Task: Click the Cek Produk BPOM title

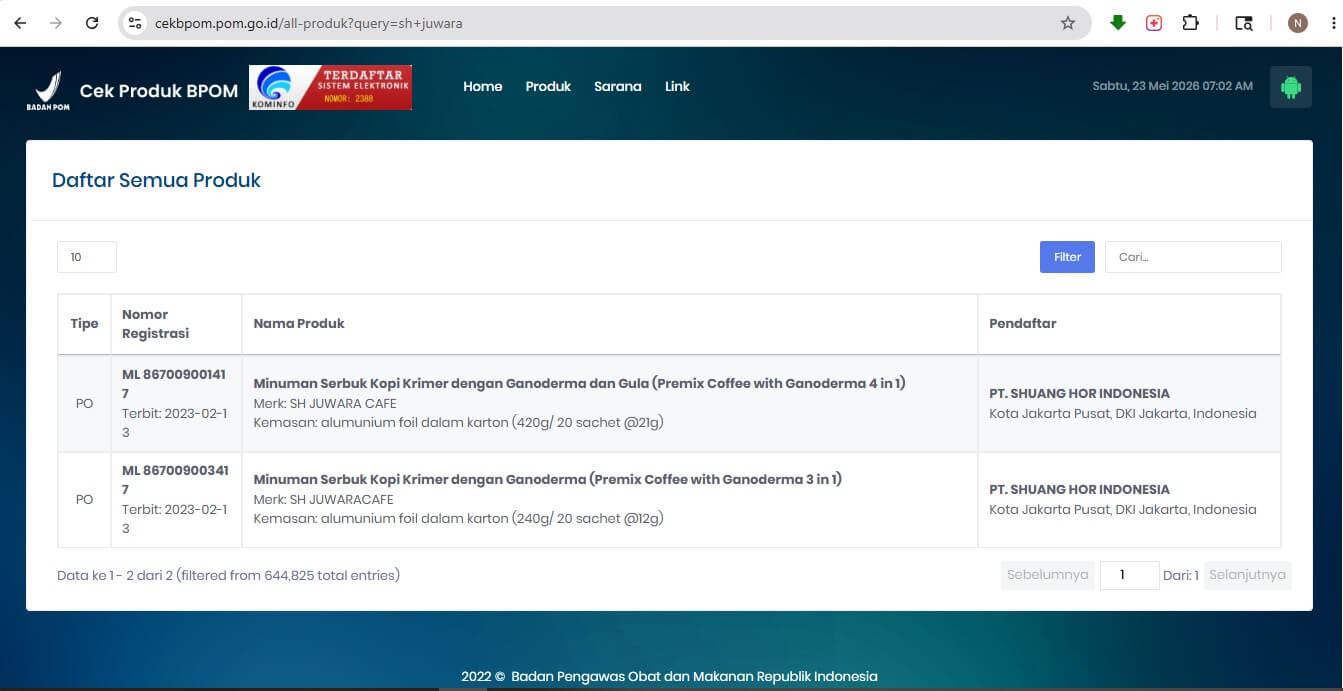Action: point(159,91)
